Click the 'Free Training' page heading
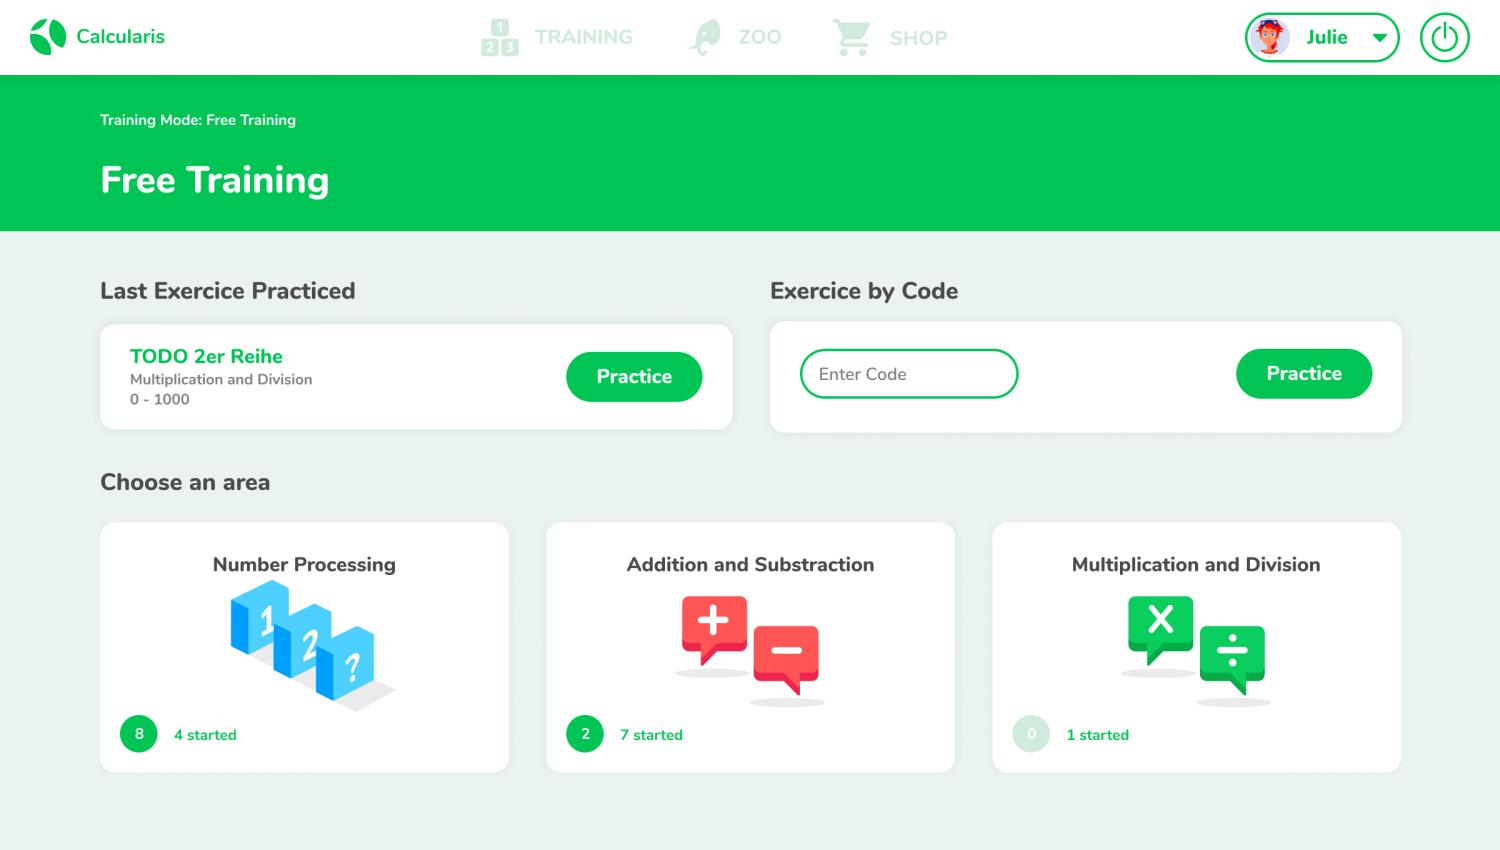The width and height of the screenshot is (1500, 850). click(x=215, y=180)
